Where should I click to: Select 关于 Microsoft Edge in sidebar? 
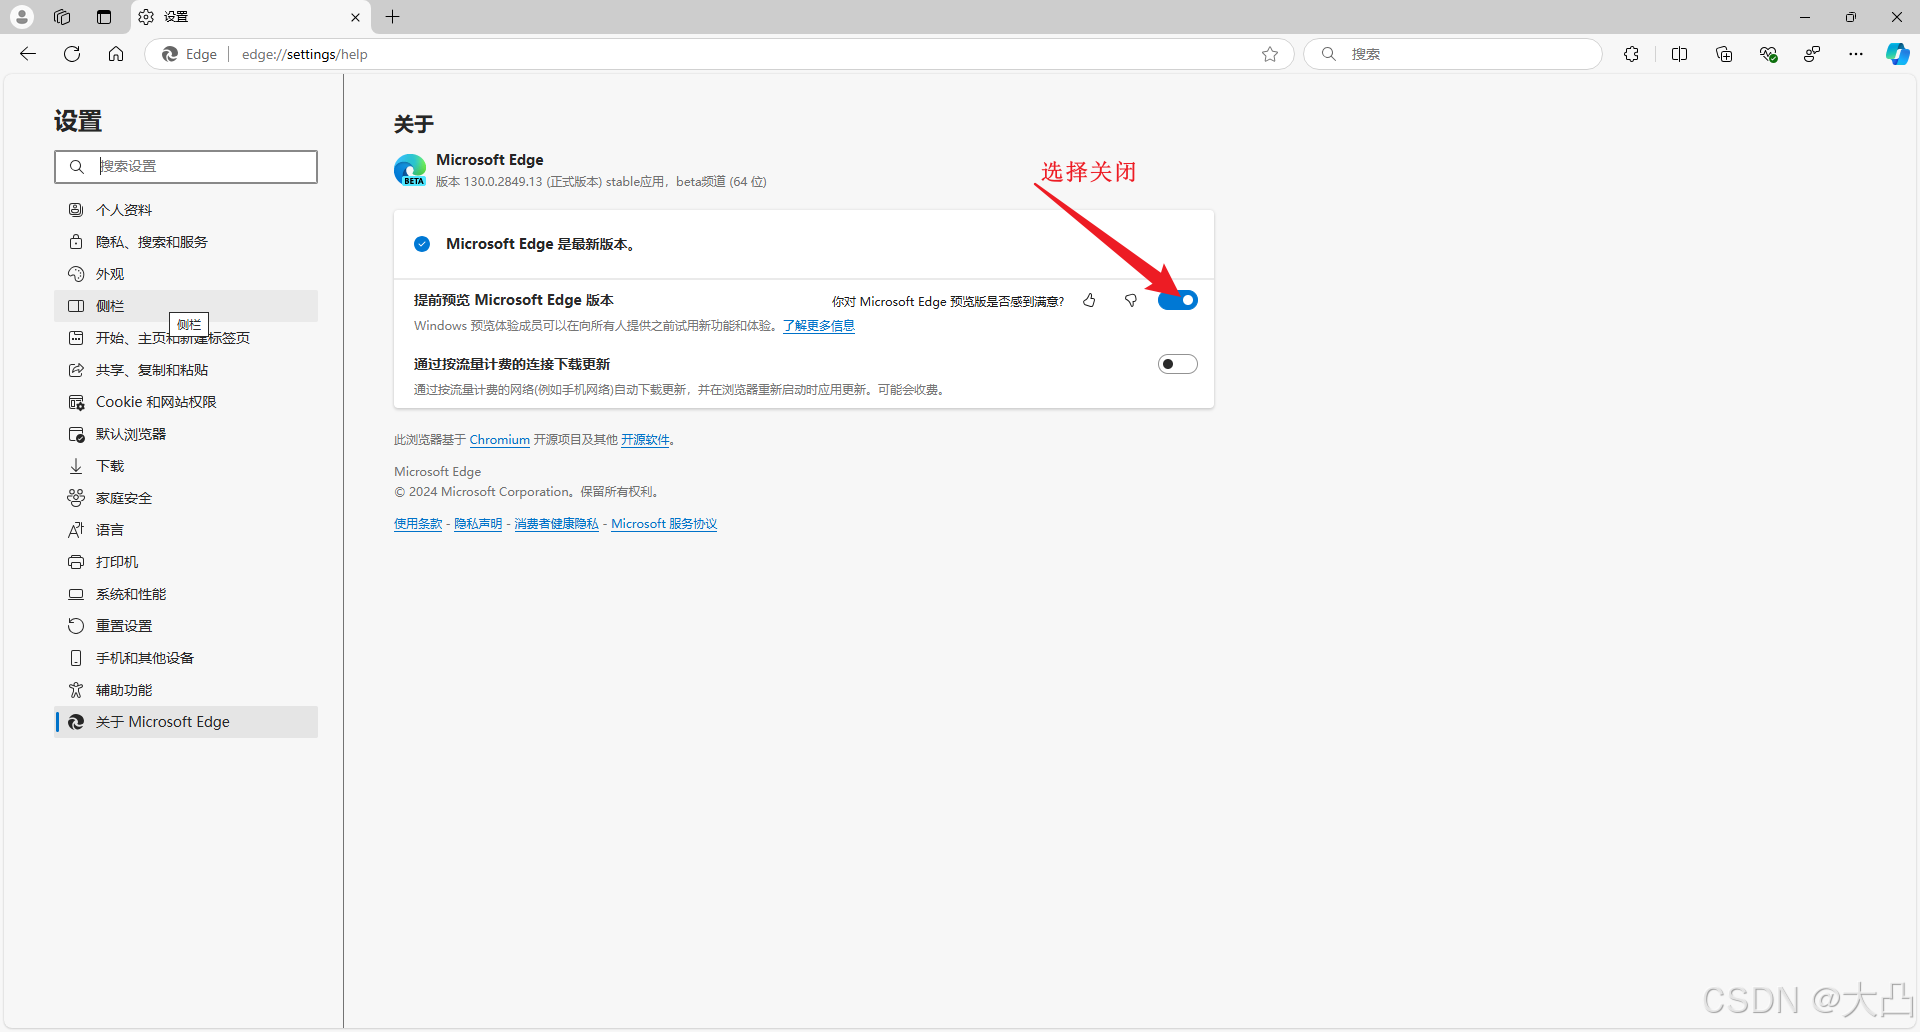(x=186, y=722)
